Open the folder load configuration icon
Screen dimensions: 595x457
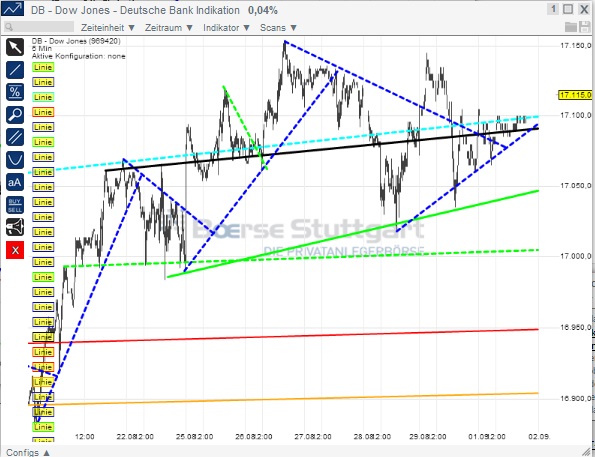(571, 27)
